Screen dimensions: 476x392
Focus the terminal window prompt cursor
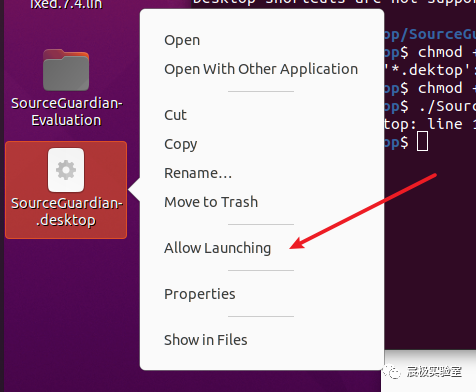[x=423, y=141]
